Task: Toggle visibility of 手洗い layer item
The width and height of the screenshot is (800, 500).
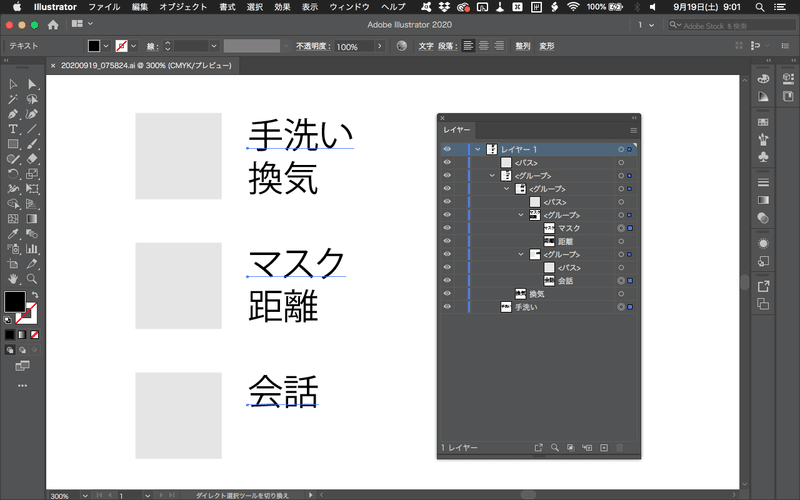Action: pyautogui.click(x=447, y=307)
